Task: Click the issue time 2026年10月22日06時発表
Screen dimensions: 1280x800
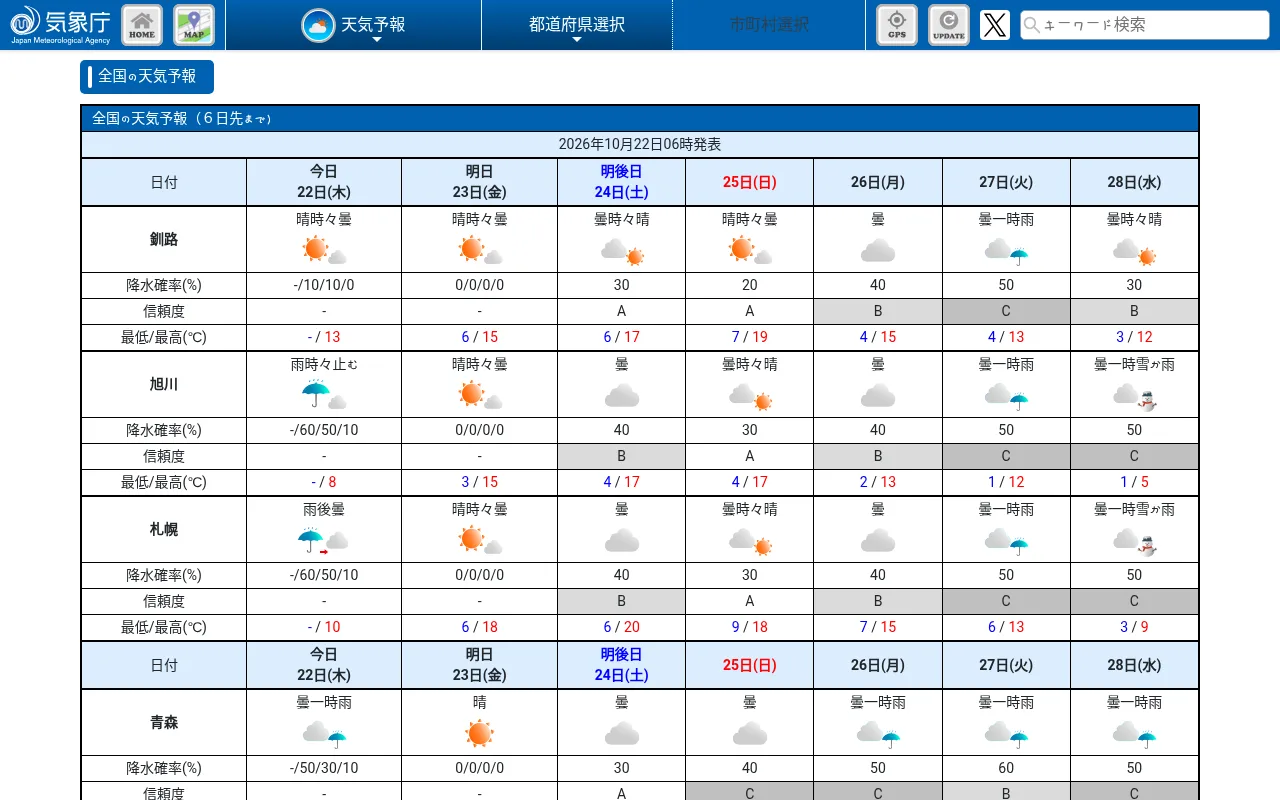Action: pos(640,145)
